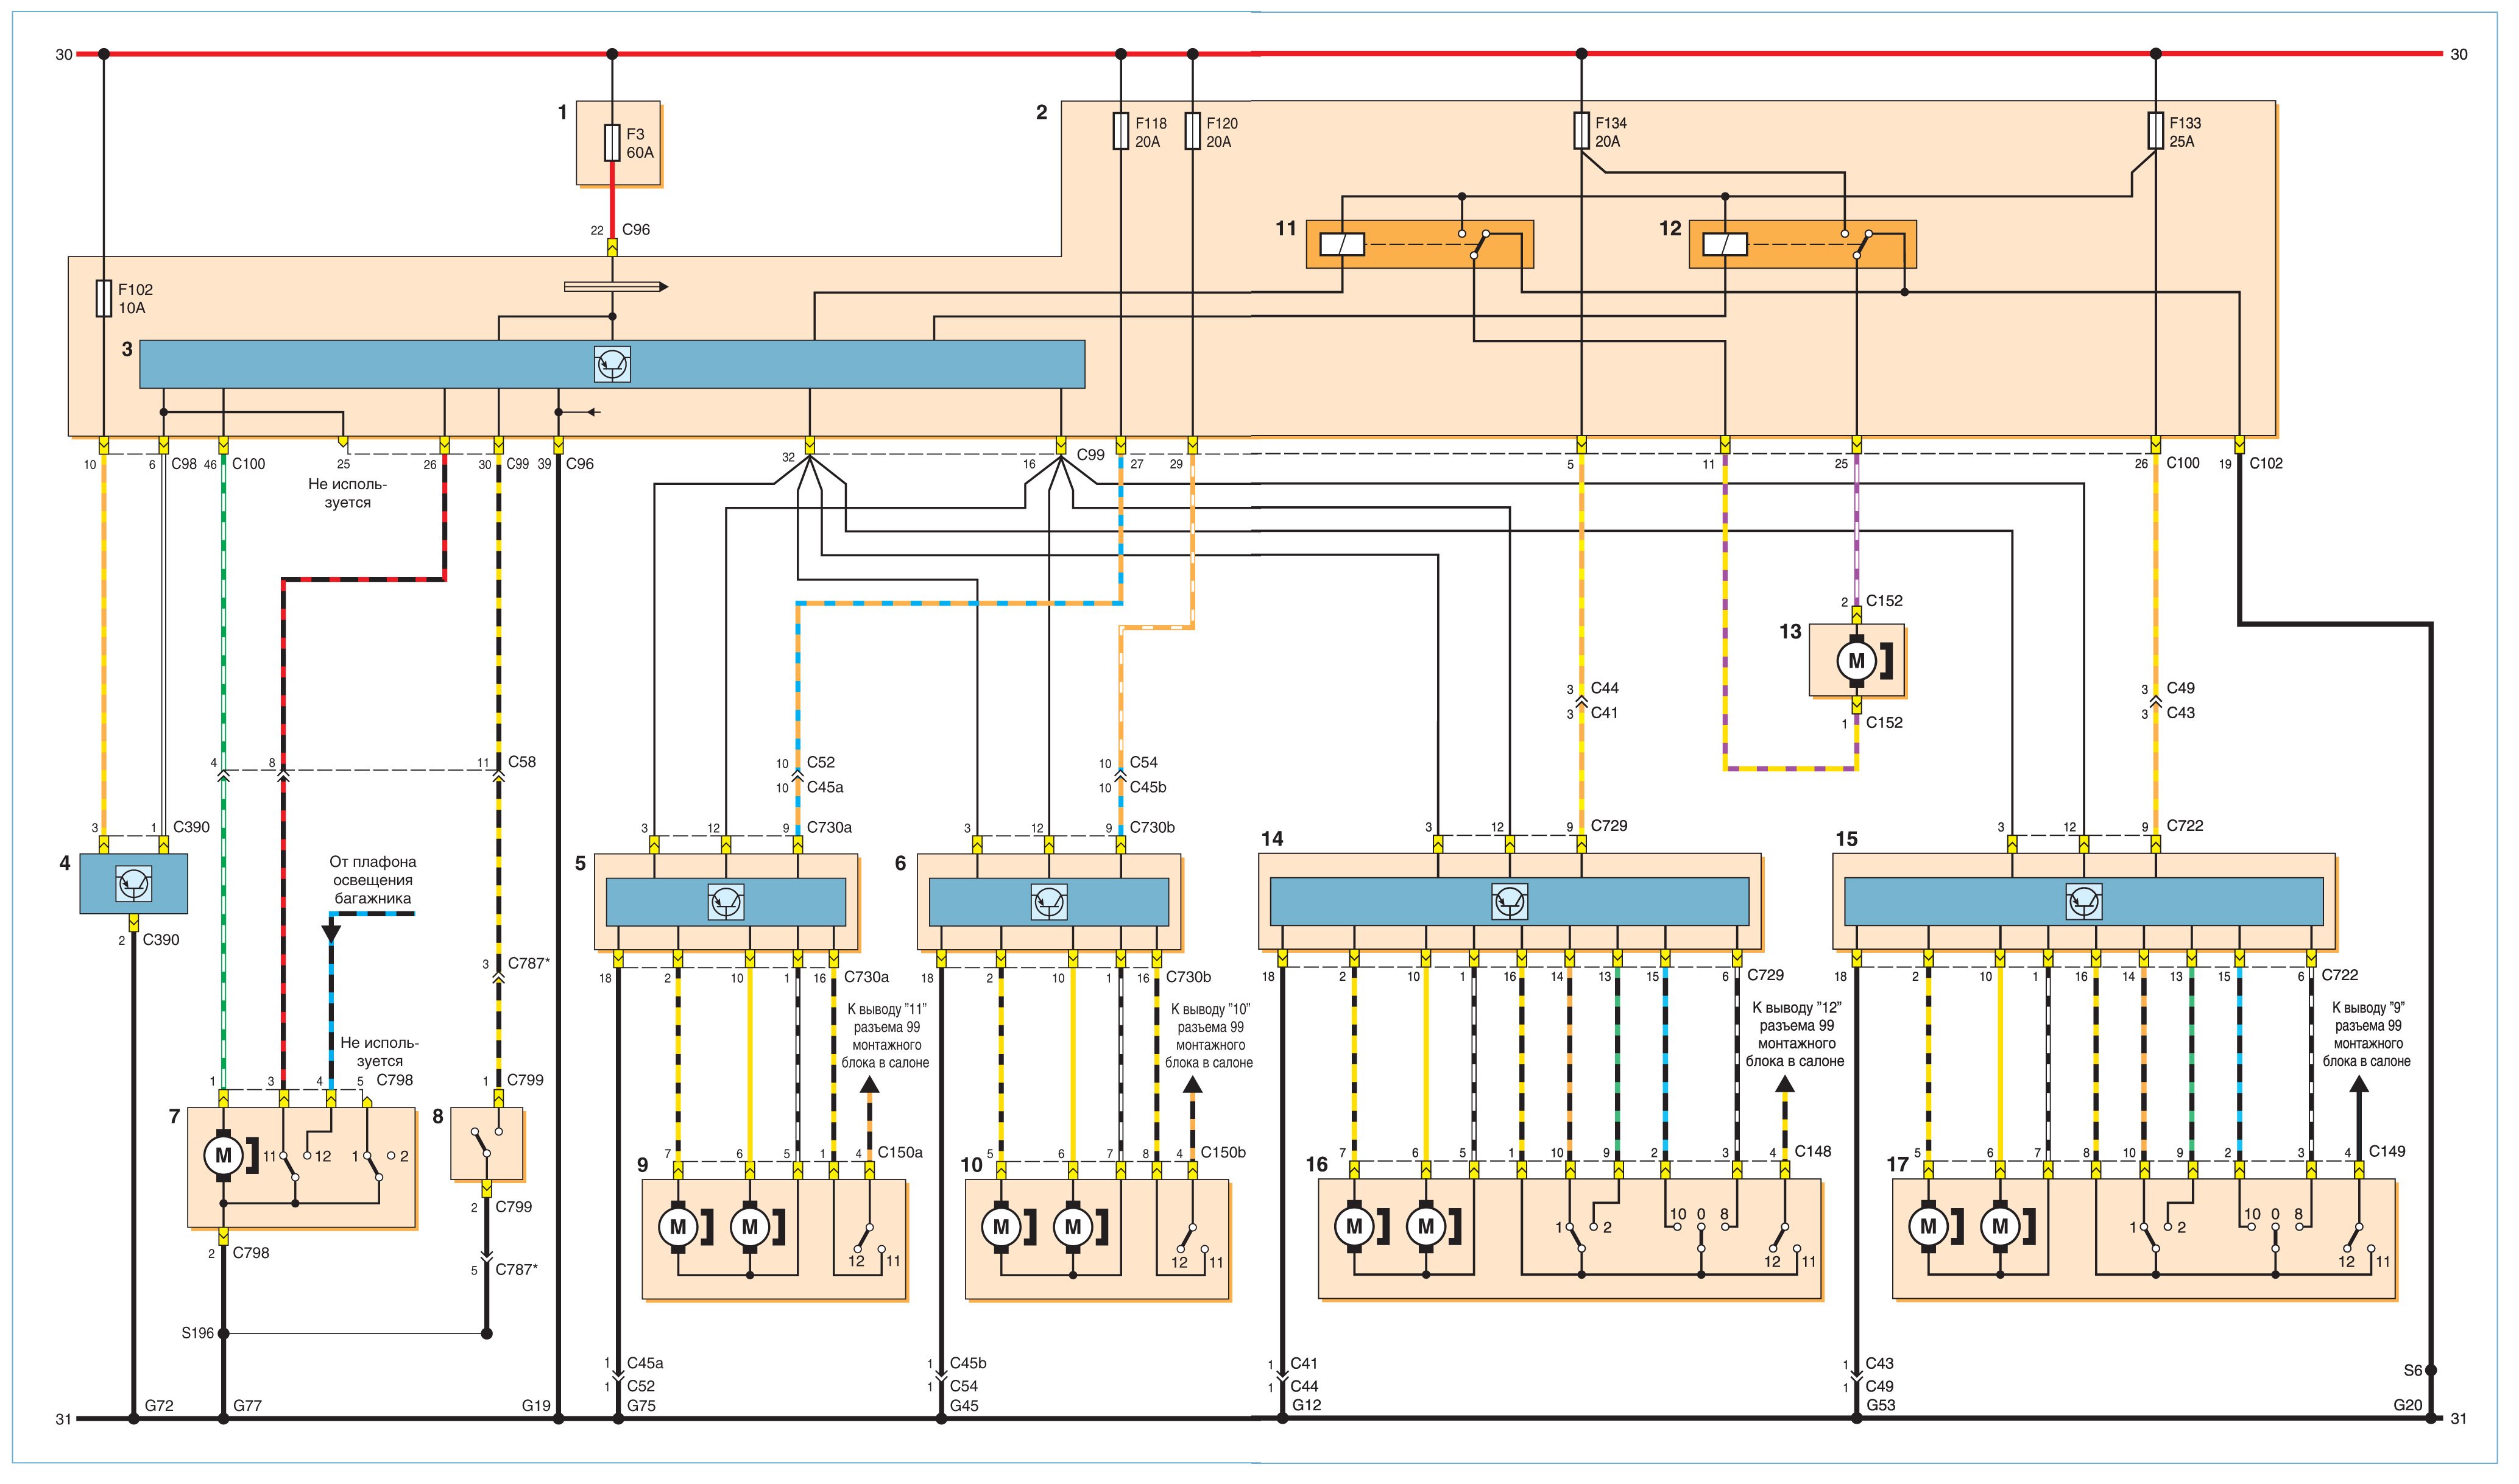Select the transistor icon in module 3
The width and height of the screenshot is (2519, 1484).
tap(612, 365)
